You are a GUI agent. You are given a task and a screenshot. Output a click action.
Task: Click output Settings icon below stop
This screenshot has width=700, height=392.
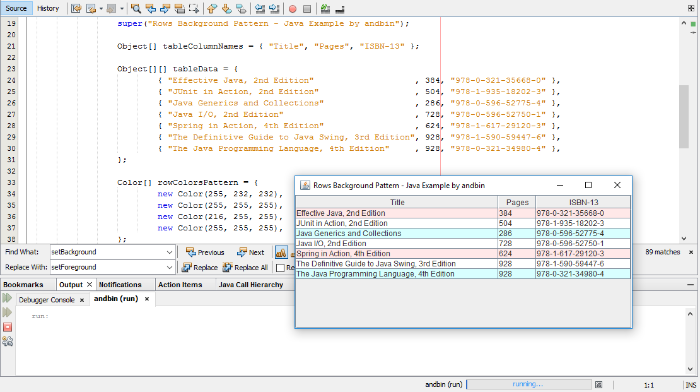coord(7,342)
